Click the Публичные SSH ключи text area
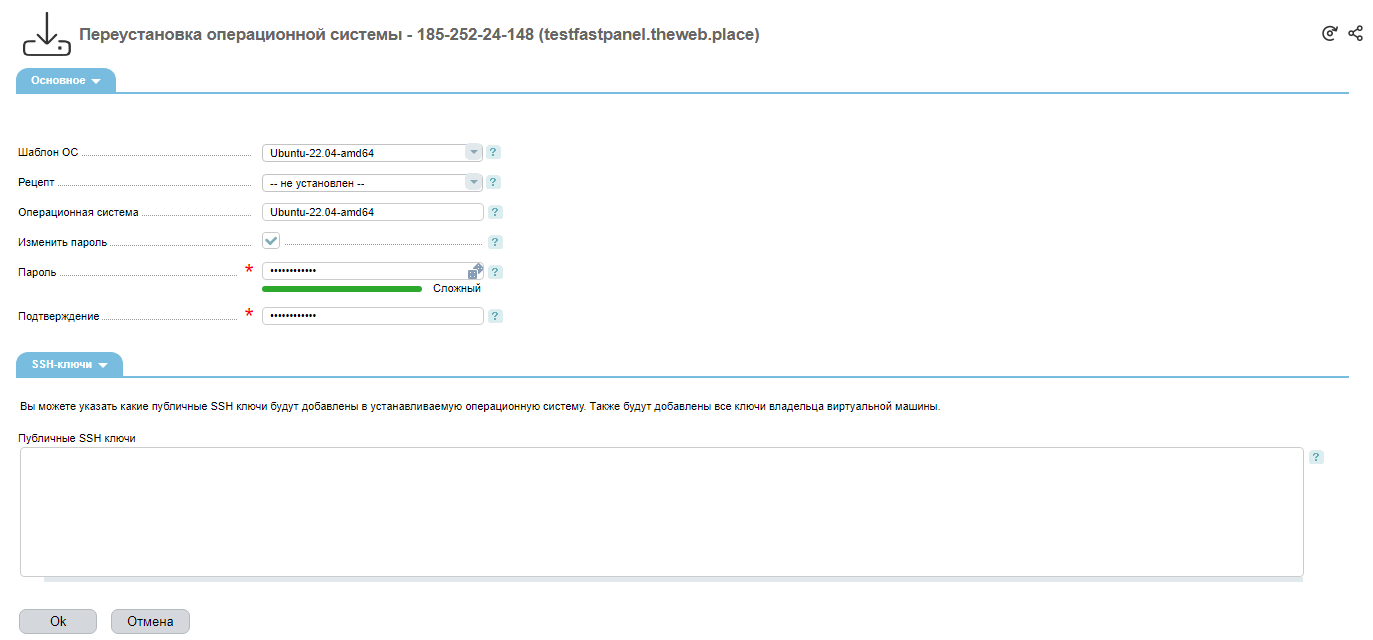 [661, 512]
